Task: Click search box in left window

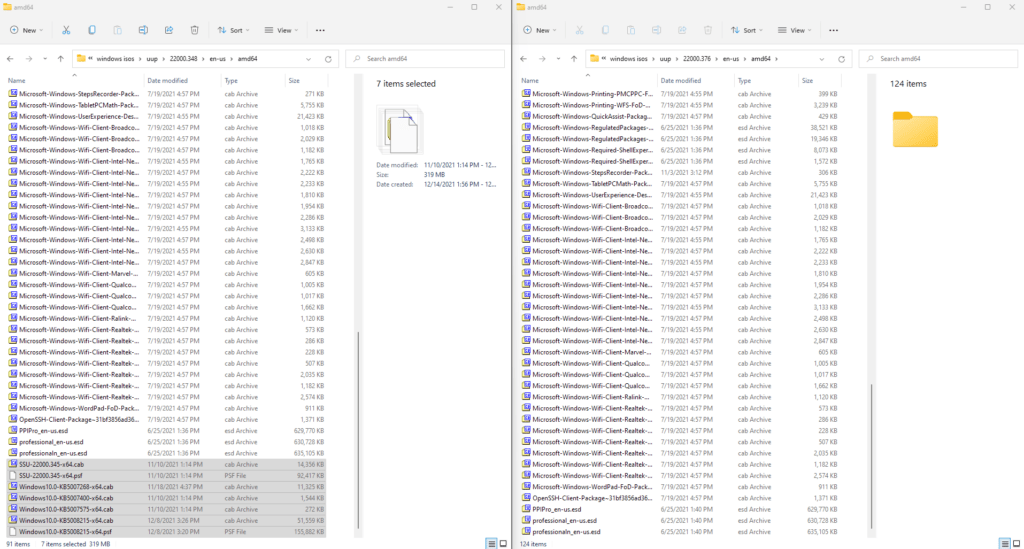Action: (424, 59)
